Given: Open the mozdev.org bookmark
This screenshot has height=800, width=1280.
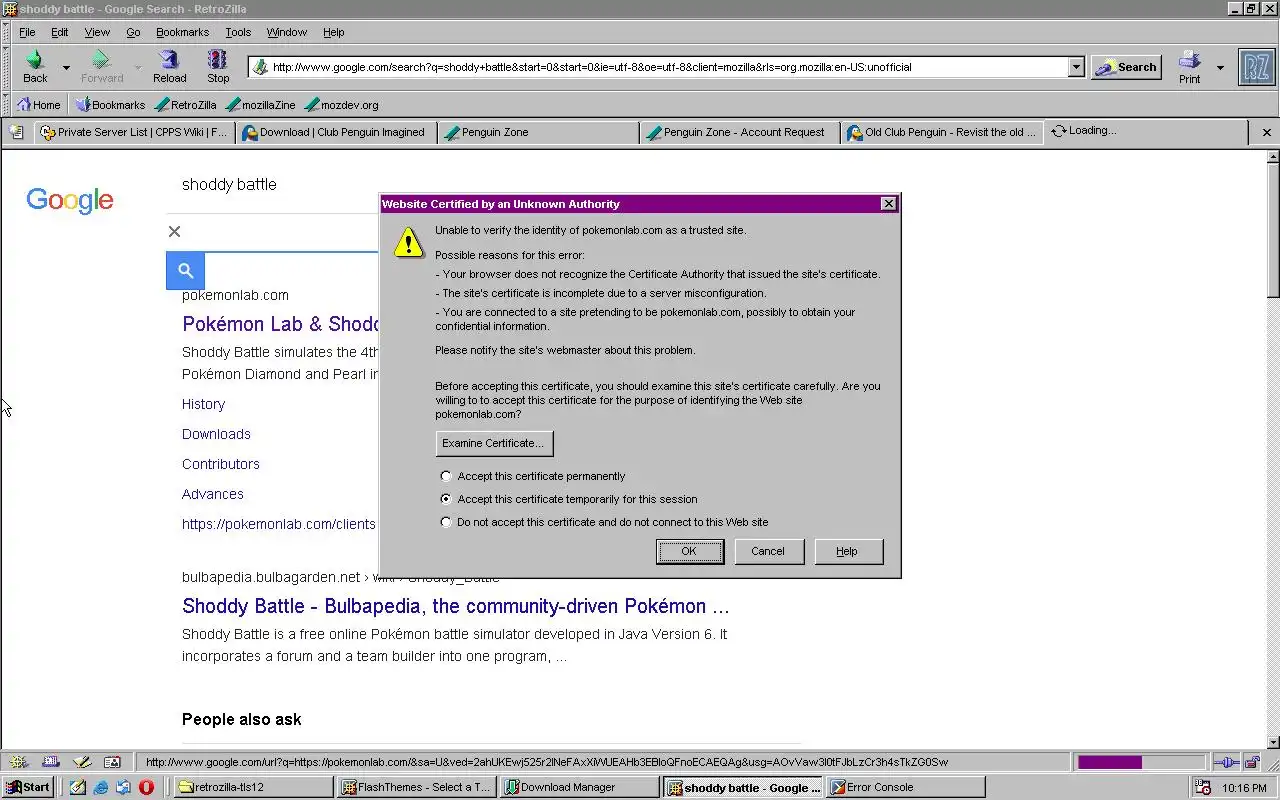Looking at the screenshot, I should pos(342,104).
